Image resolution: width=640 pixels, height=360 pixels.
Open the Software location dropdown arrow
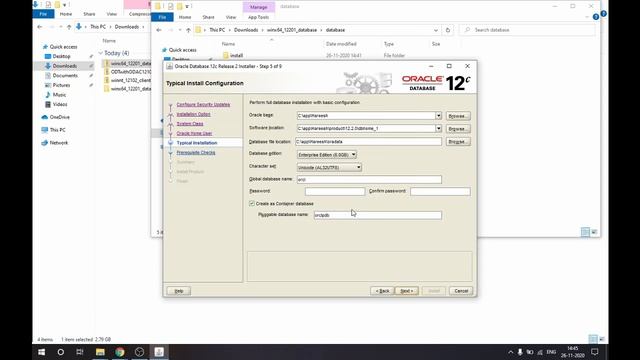tap(438, 129)
